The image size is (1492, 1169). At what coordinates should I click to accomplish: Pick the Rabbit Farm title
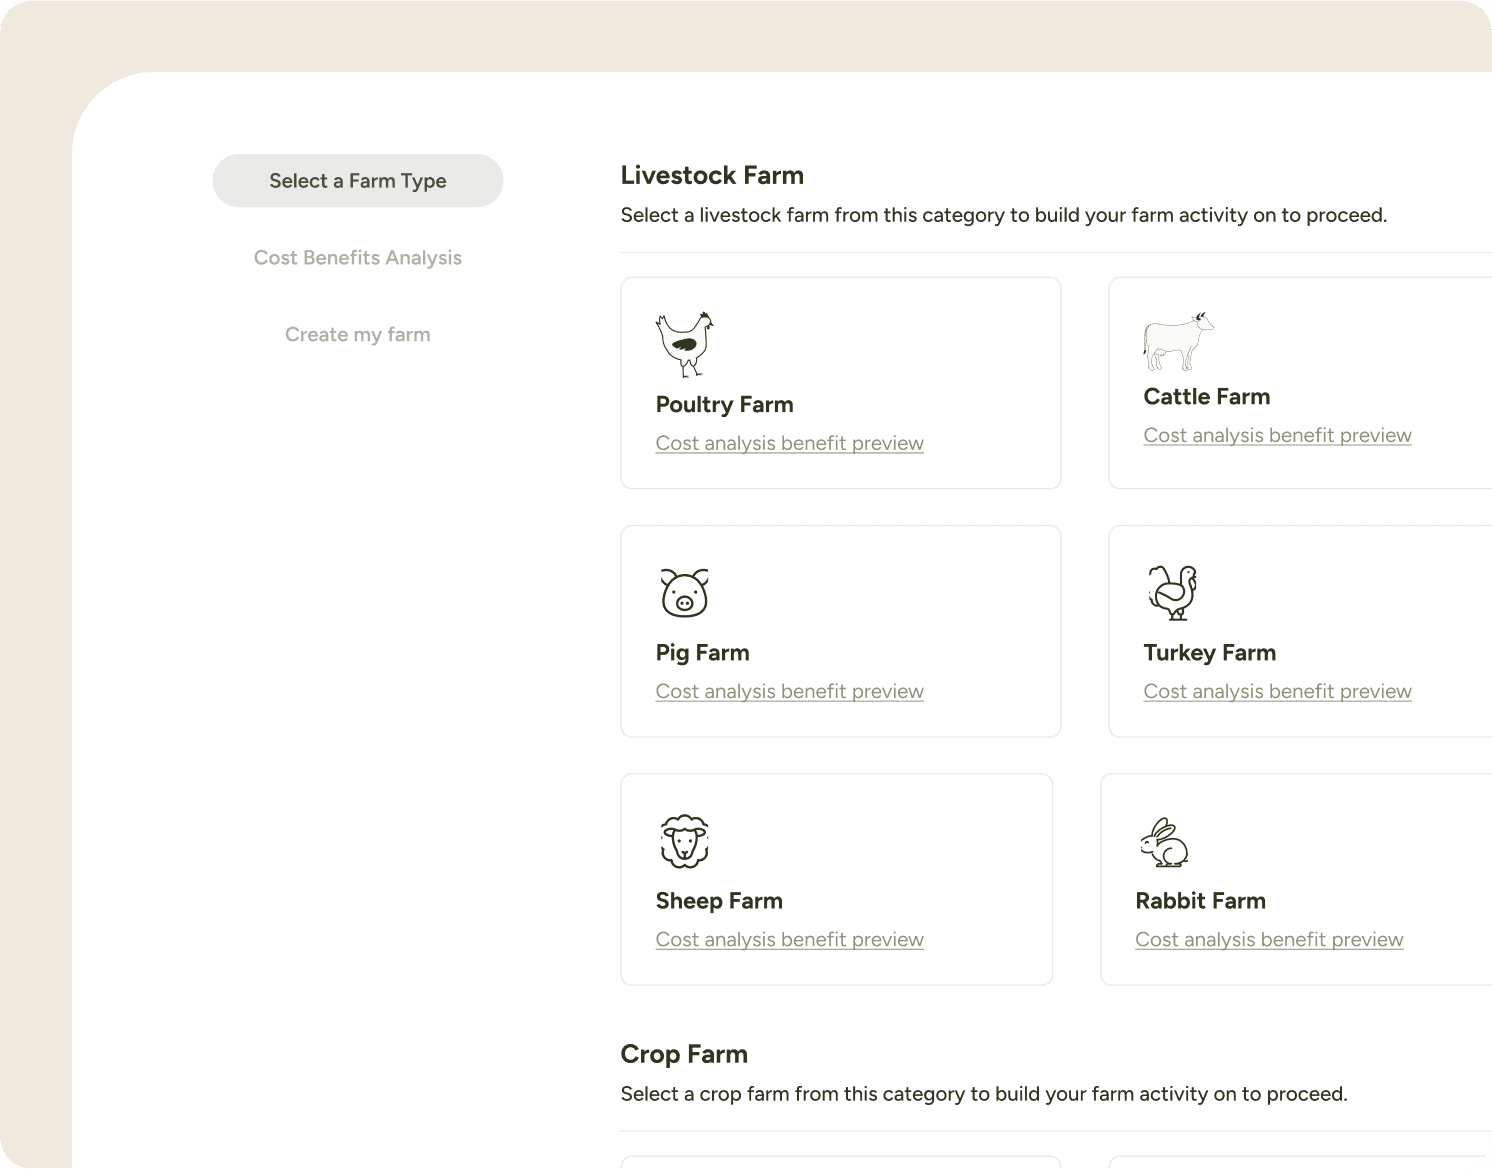1201,901
